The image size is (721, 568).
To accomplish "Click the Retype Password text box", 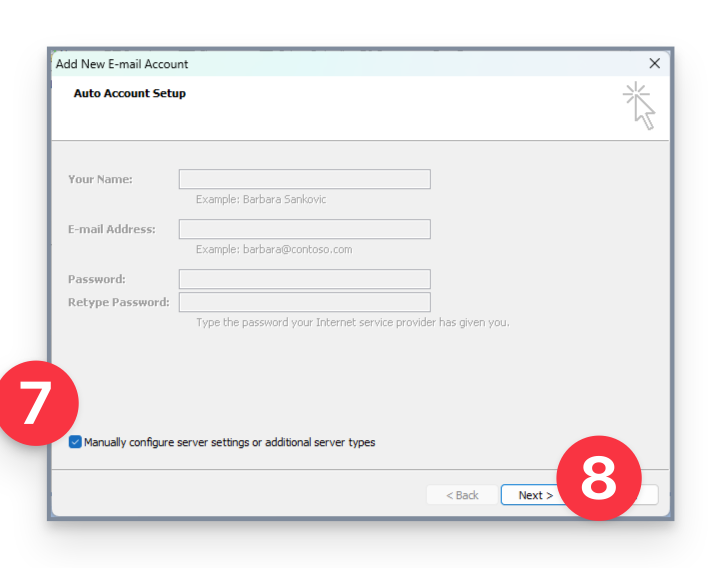I will [304, 302].
